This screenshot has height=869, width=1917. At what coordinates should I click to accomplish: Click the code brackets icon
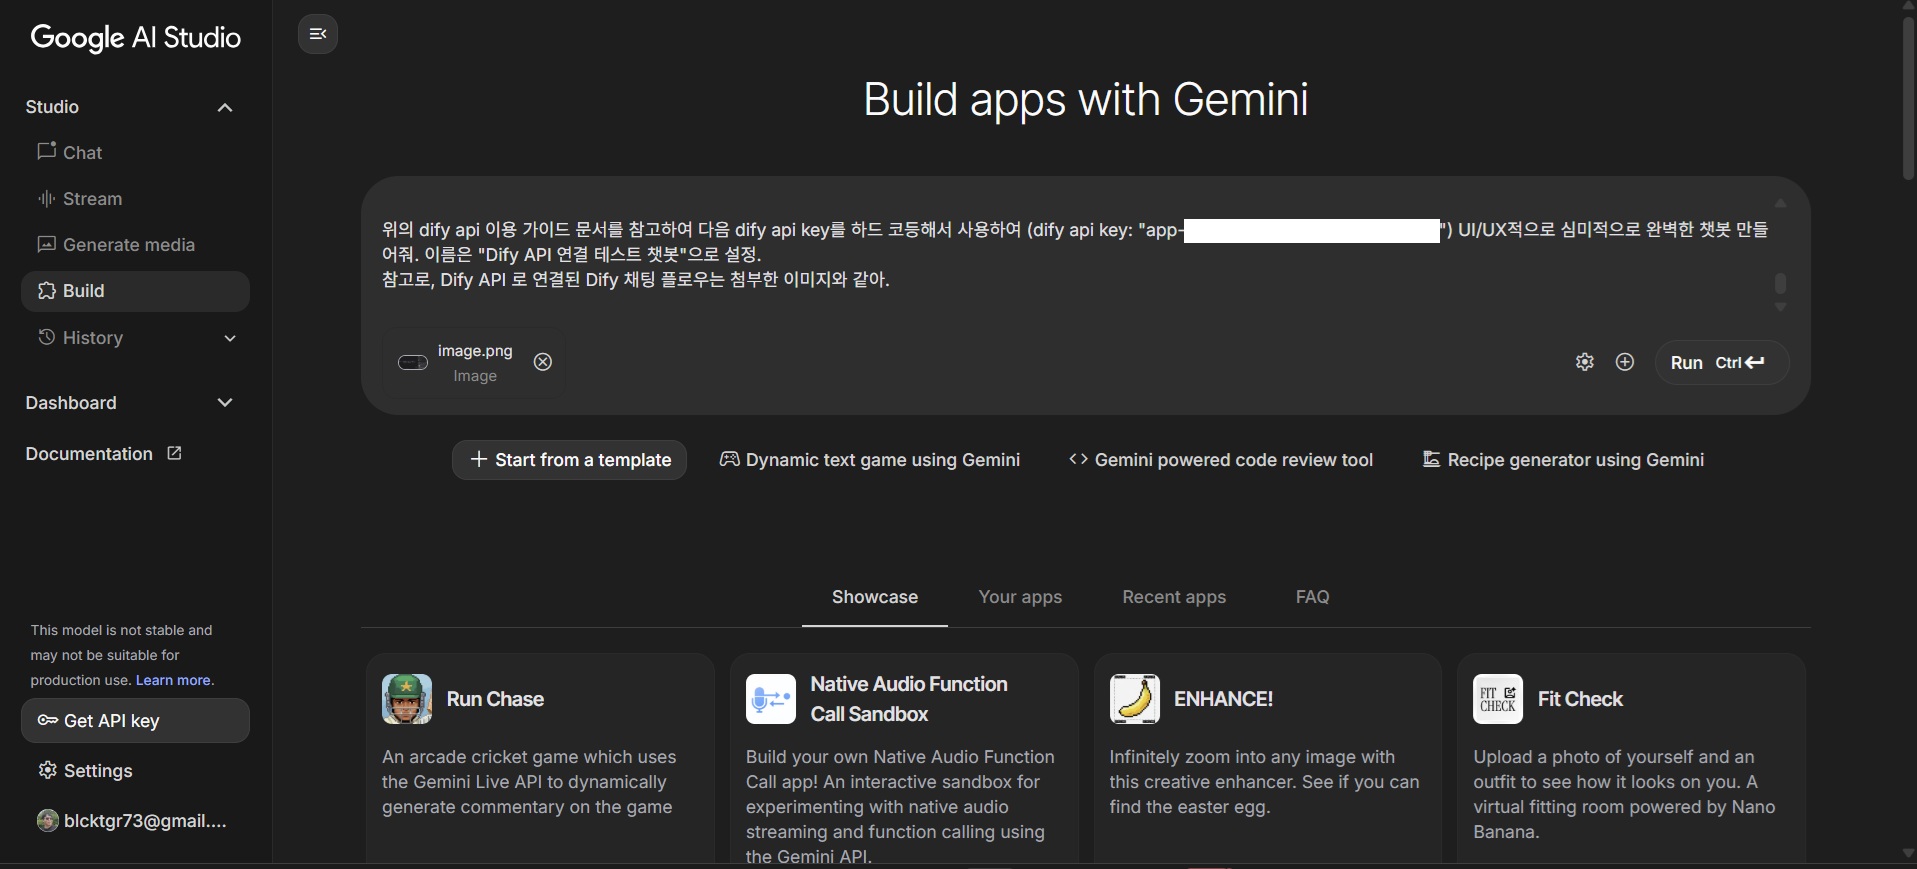(1078, 459)
